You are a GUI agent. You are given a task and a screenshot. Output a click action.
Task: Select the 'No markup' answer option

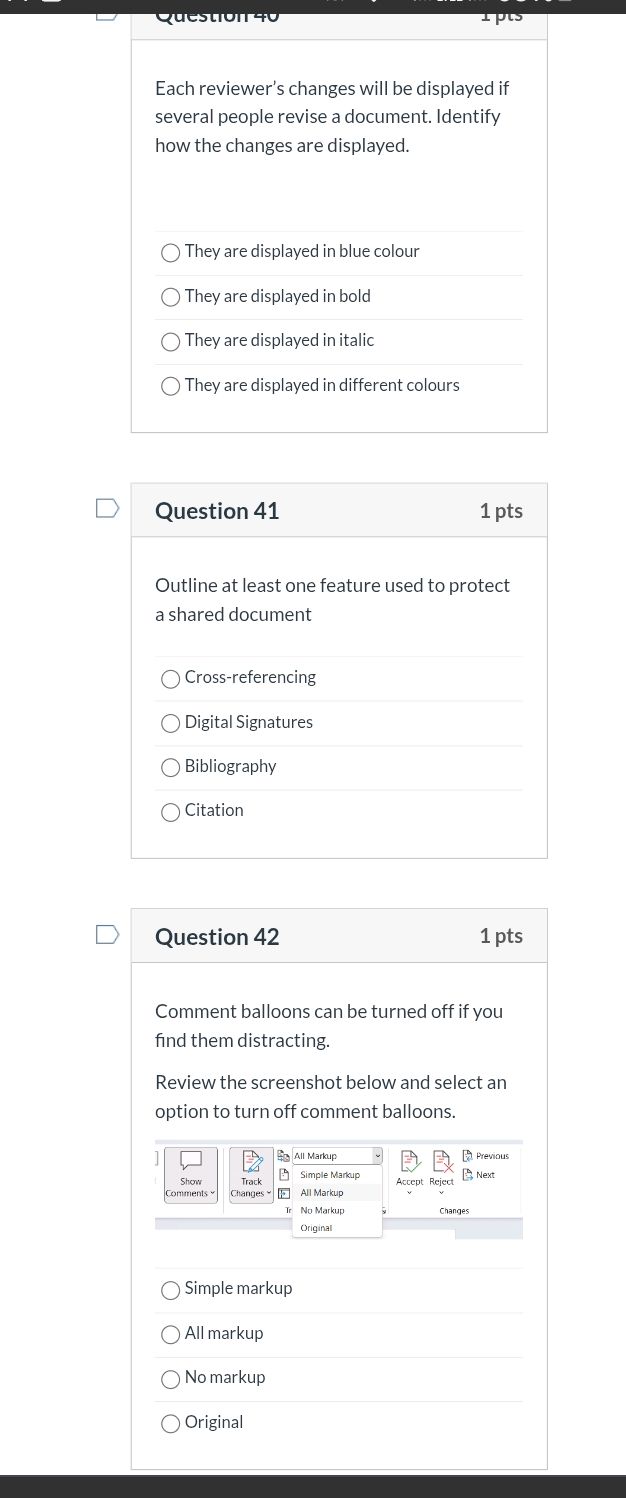click(x=171, y=1379)
